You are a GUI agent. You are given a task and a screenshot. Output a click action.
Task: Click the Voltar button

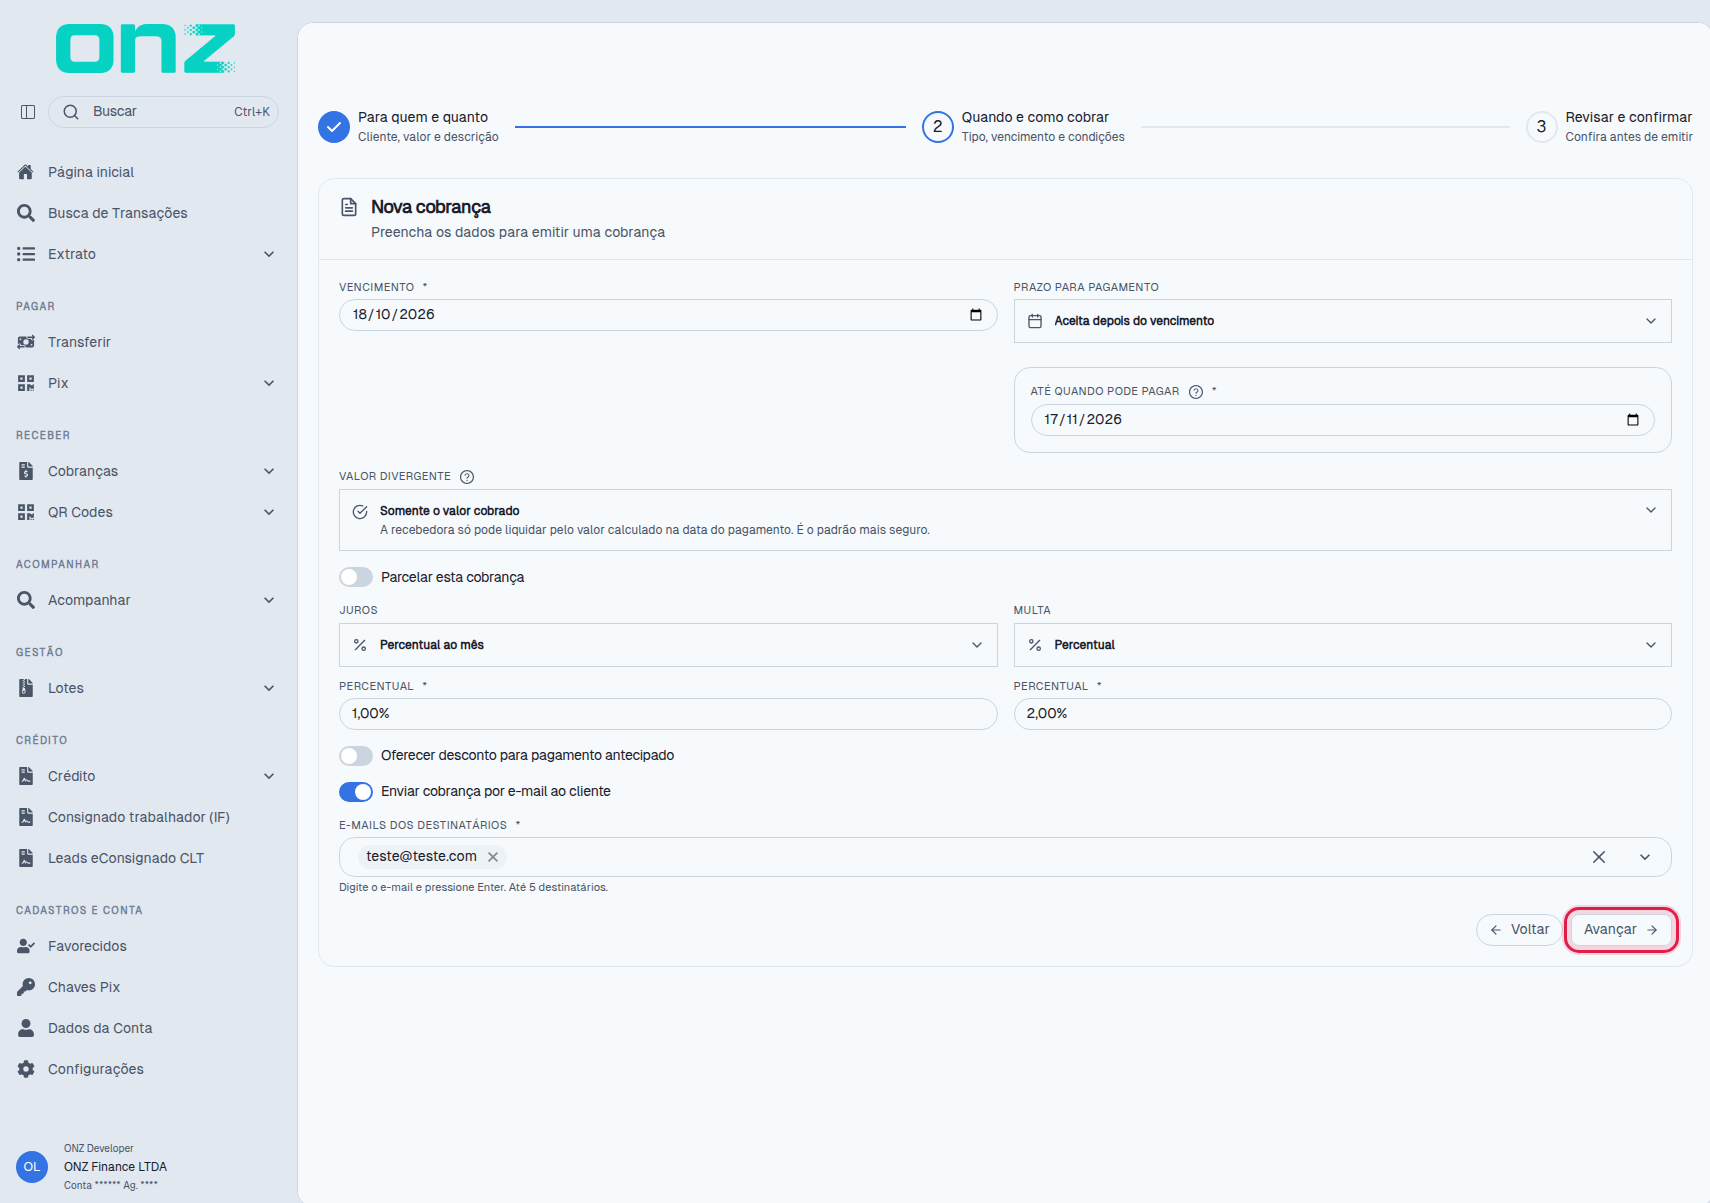(1519, 930)
